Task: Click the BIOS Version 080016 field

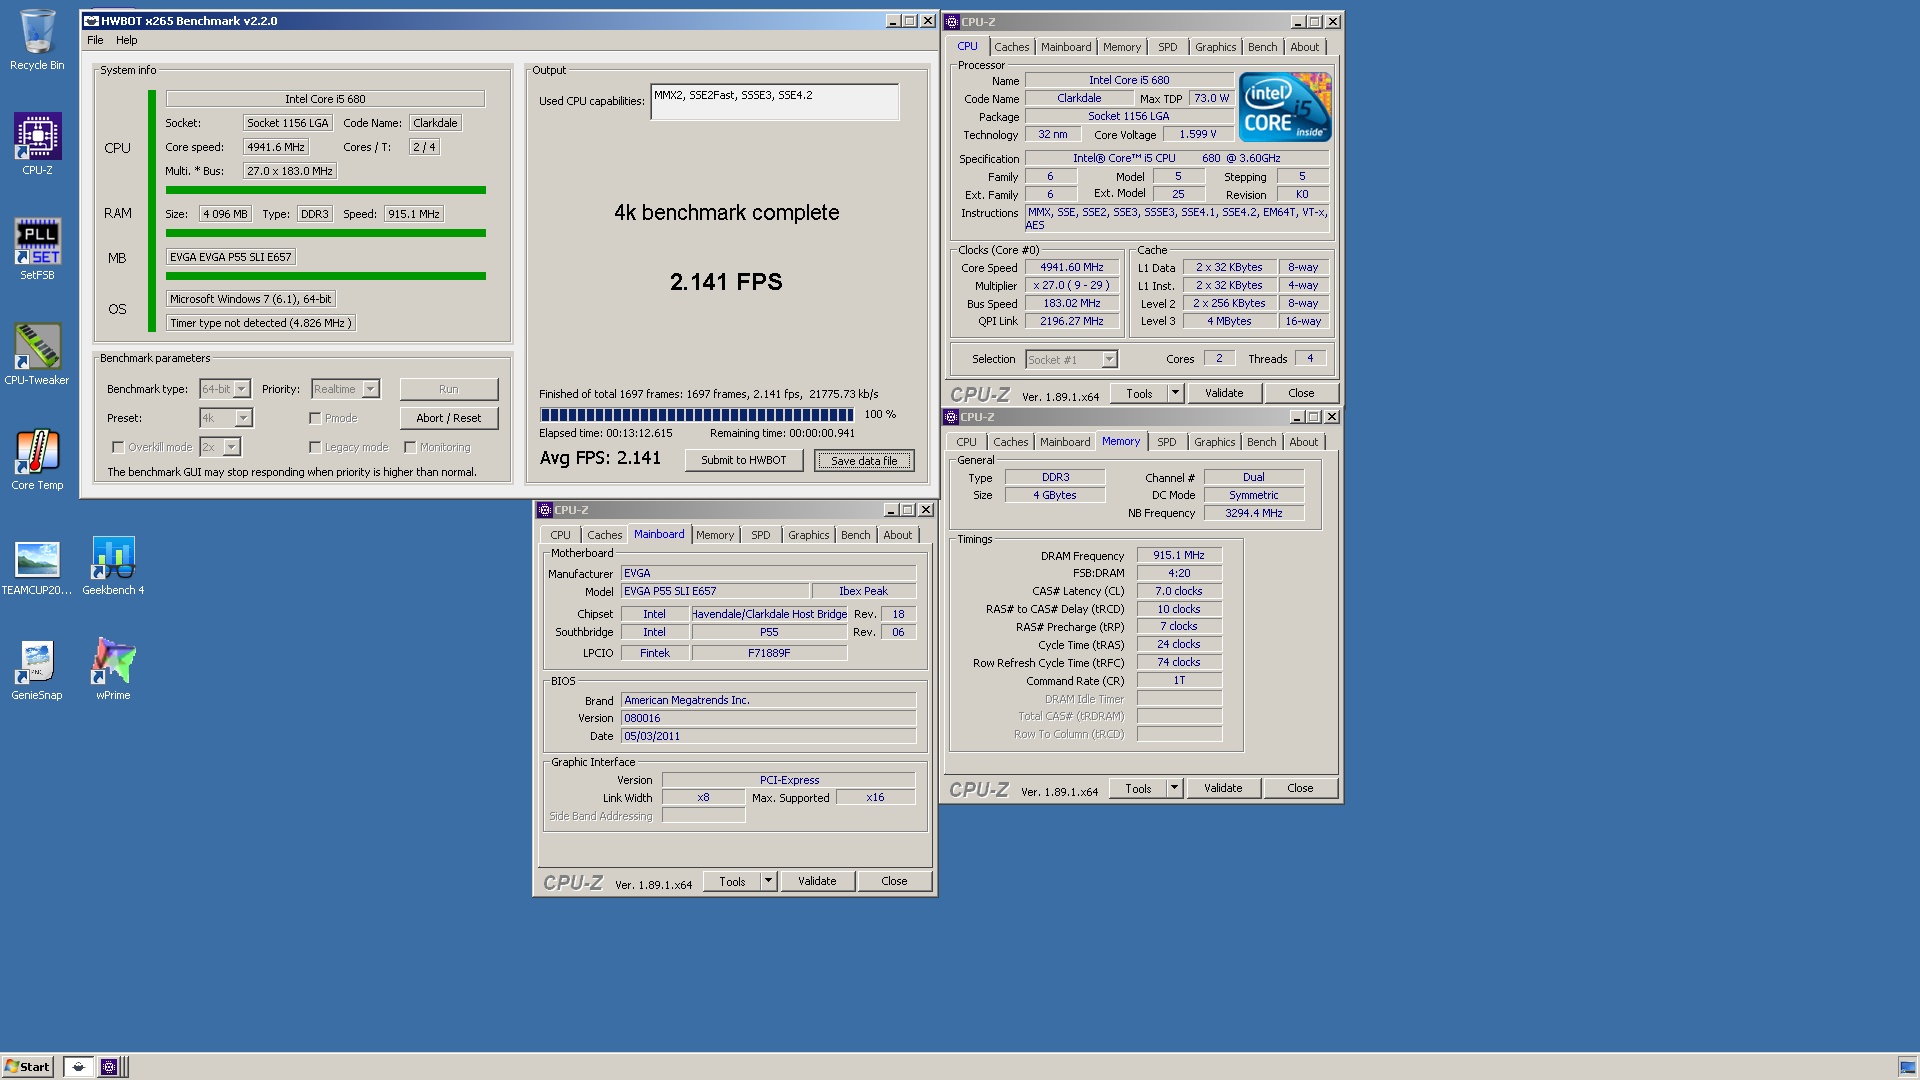Action: point(768,718)
